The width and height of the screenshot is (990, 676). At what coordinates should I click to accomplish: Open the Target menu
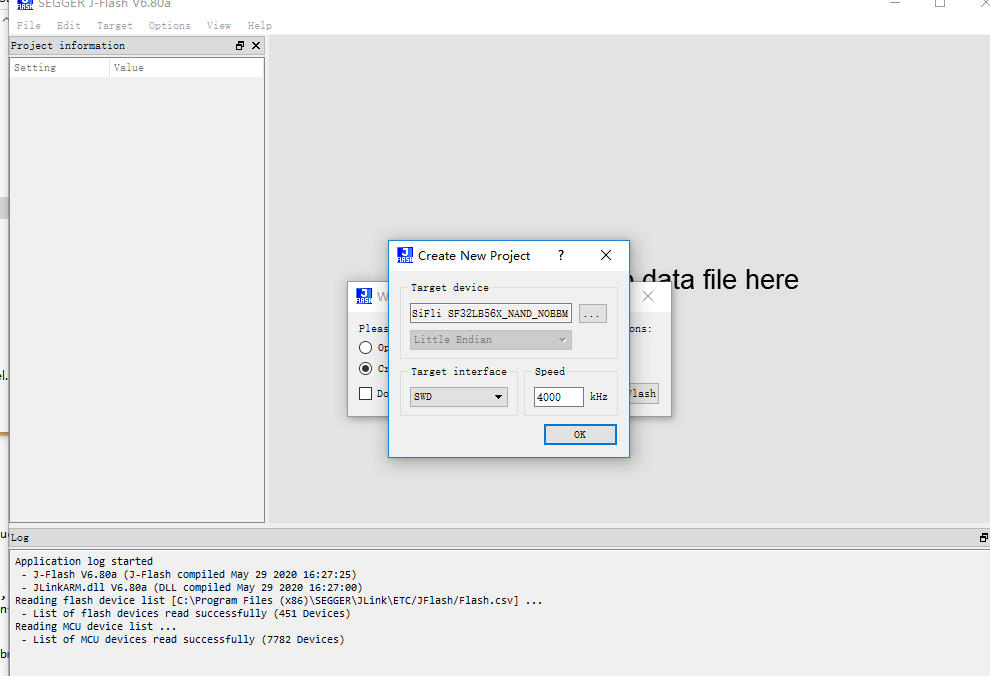coord(114,25)
